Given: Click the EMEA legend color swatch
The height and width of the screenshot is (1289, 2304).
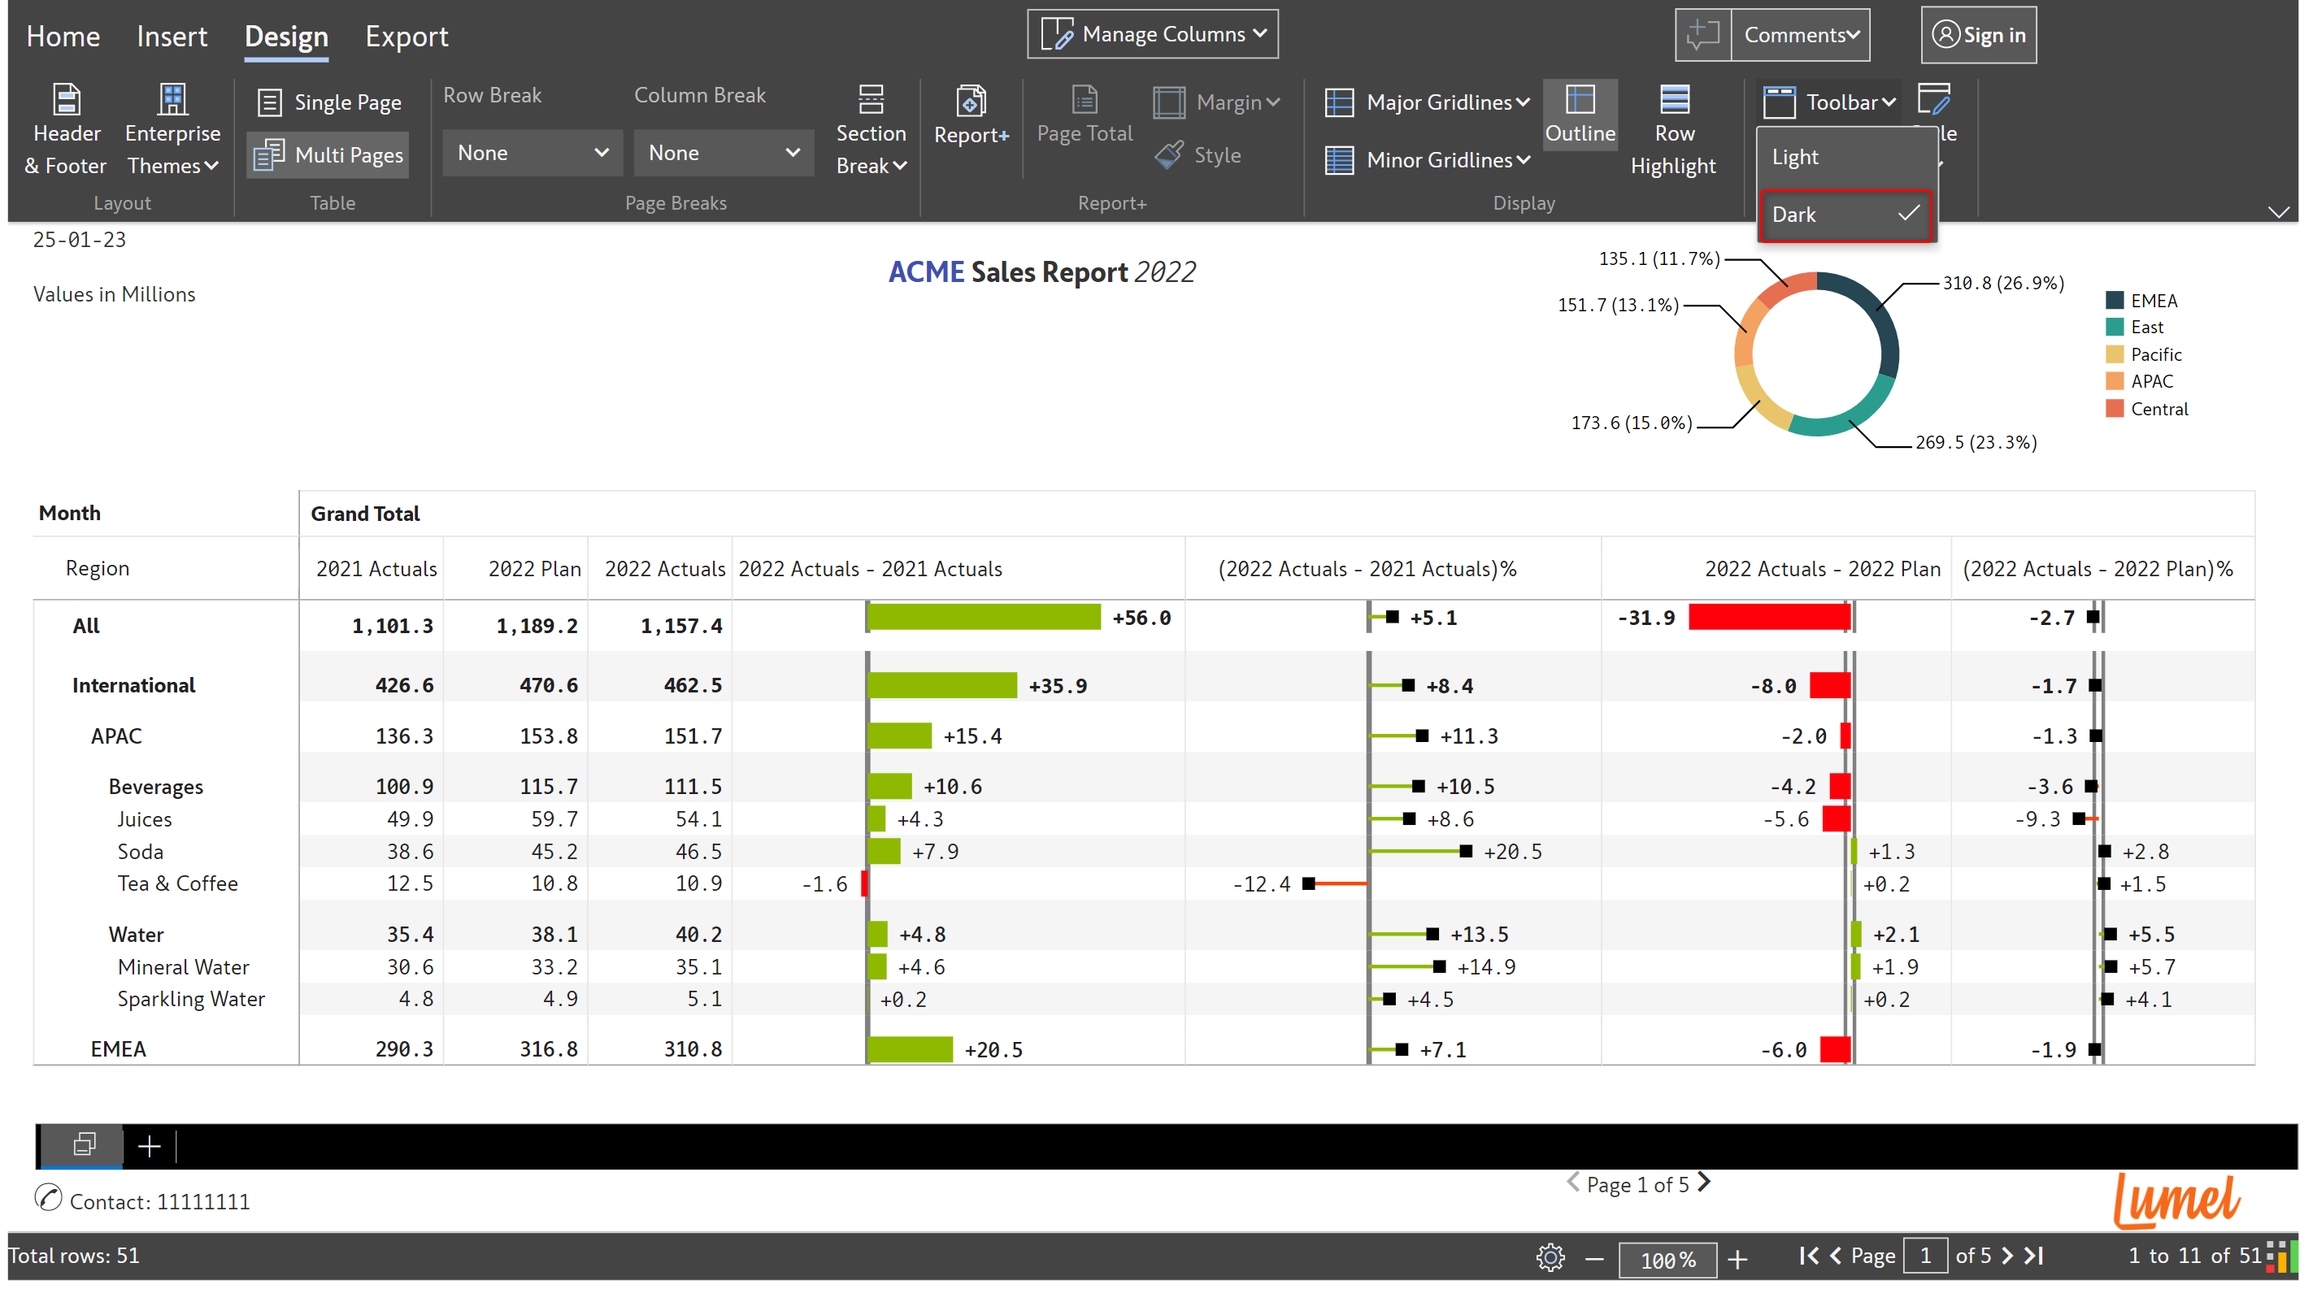Looking at the screenshot, I should [x=2114, y=300].
